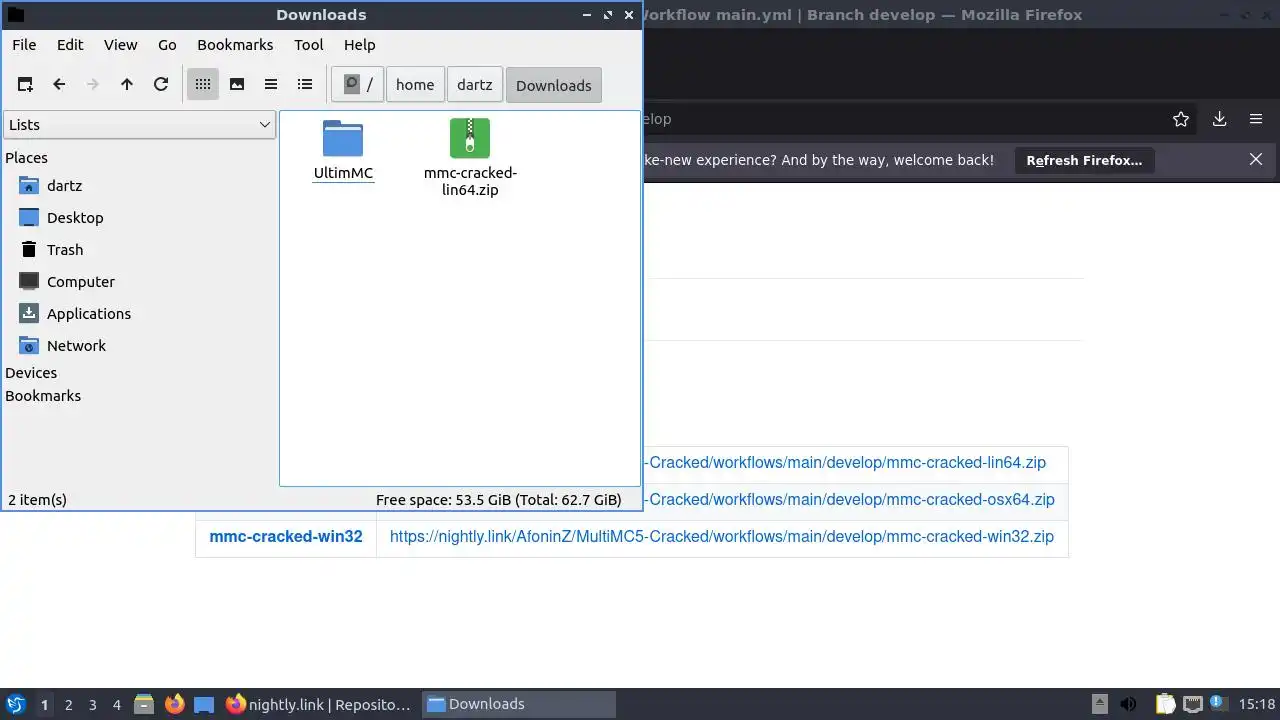This screenshot has height=720, width=1280.
Task: Switch to virtual desktop 4
Action: point(116,705)
